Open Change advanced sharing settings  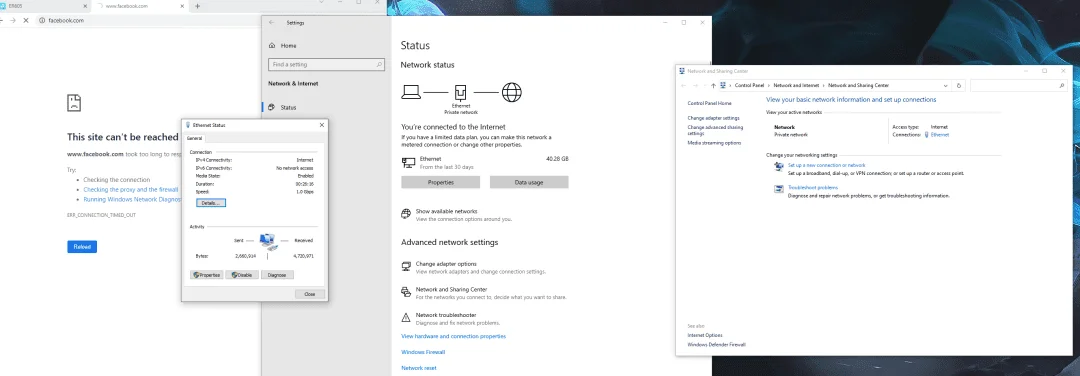pos(715,130)
